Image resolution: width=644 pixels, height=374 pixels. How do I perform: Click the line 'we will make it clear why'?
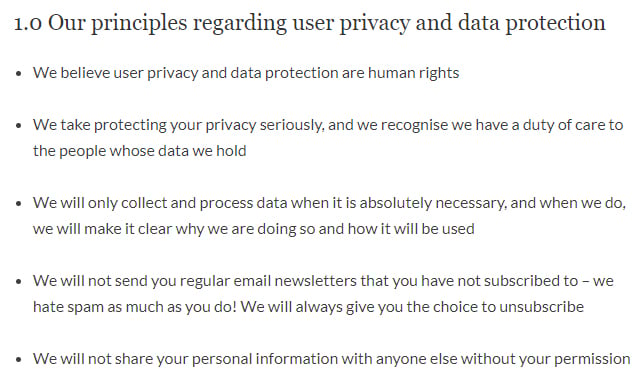(254, 229)
